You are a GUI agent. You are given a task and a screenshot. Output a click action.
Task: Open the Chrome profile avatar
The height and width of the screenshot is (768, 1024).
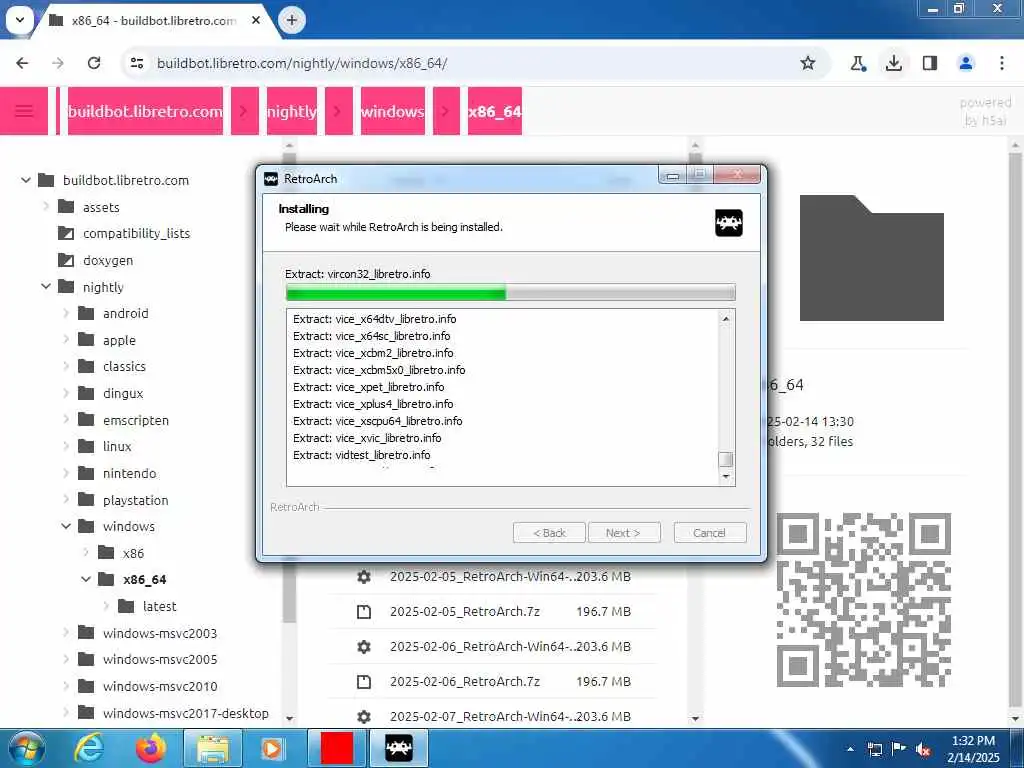[966, 63]
